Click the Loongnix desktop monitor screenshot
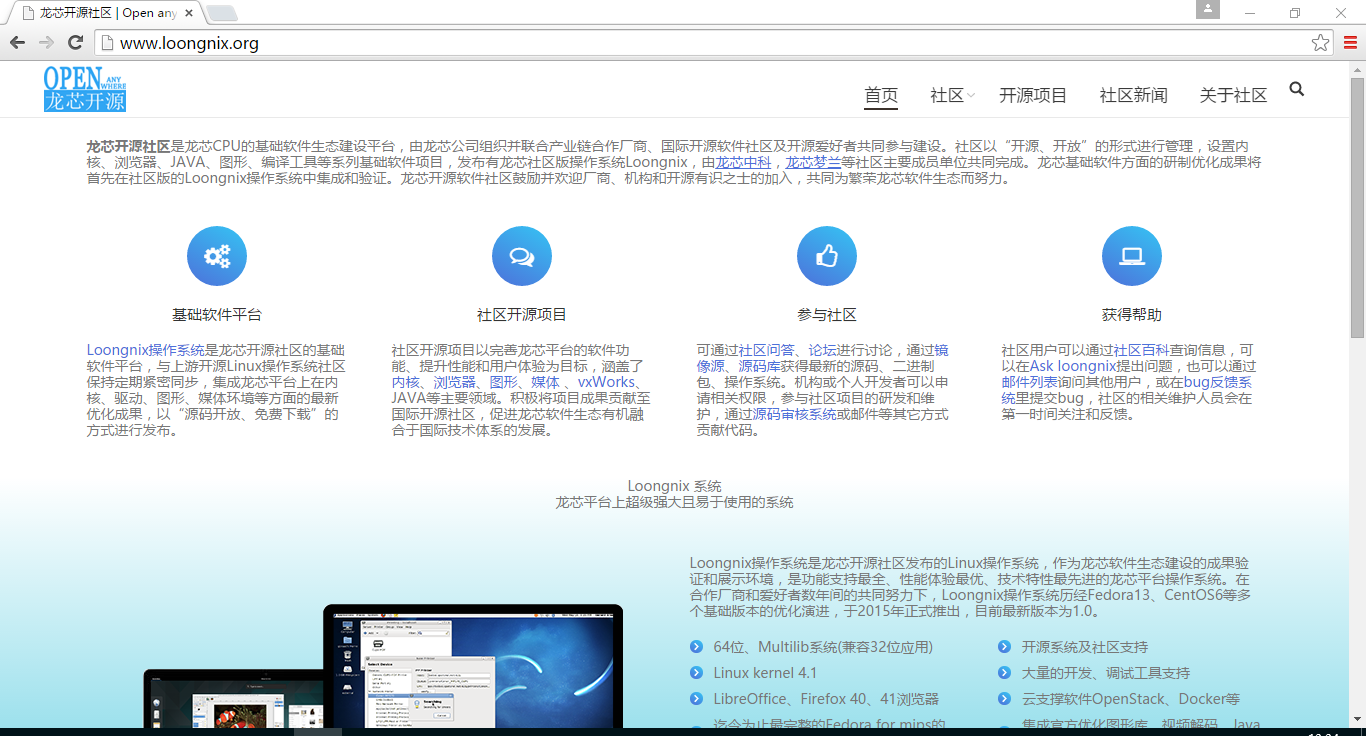 473,665
